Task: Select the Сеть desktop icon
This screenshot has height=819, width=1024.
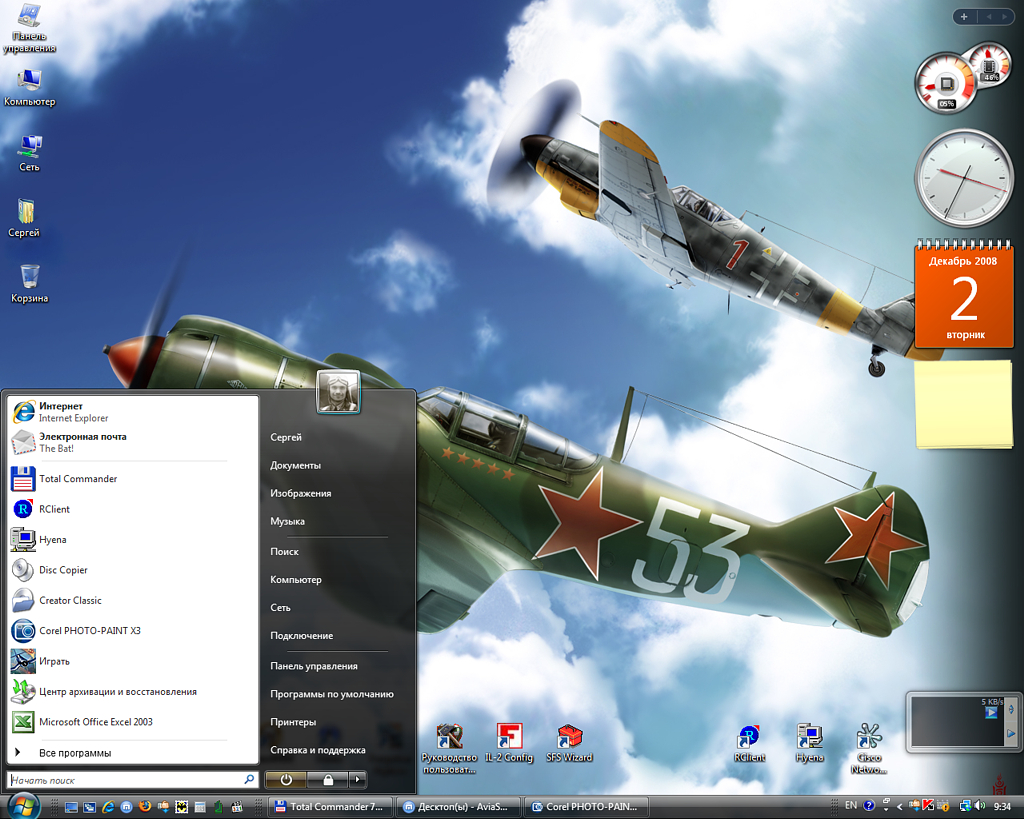Action: (29, 152)
